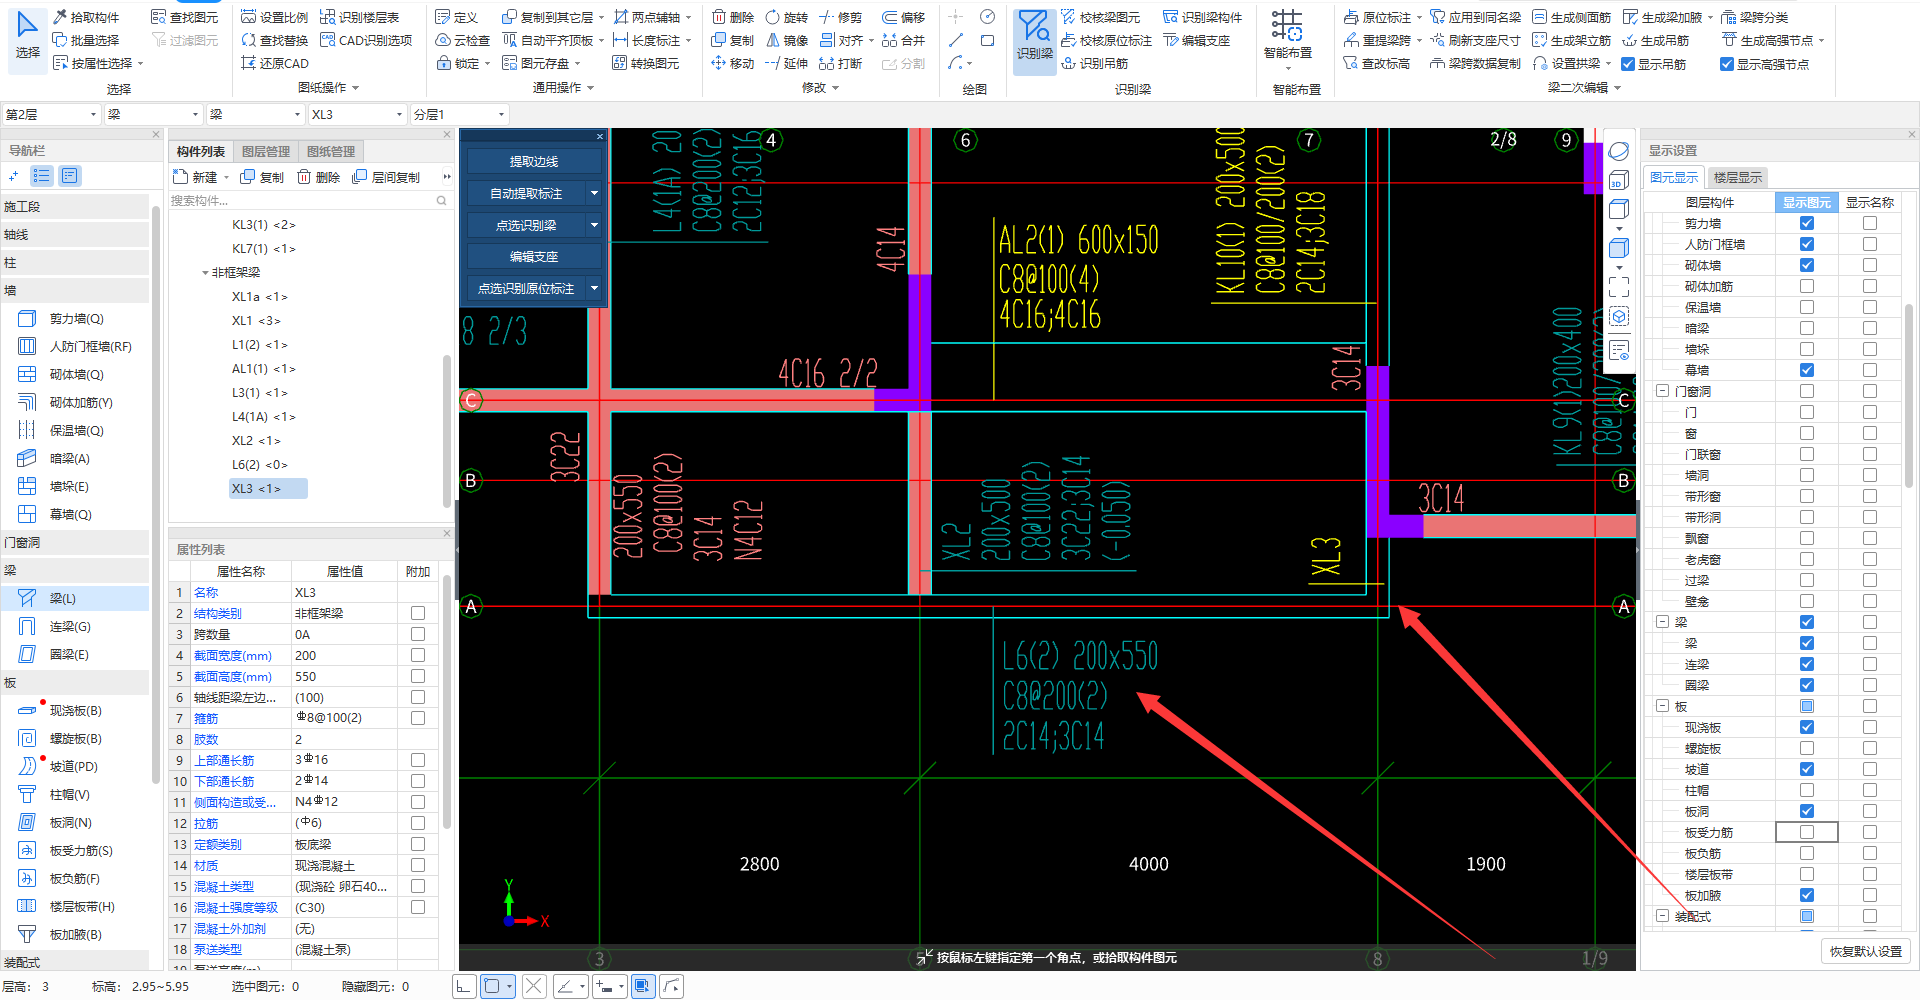Click the 提取边线 button

point(534,161)
